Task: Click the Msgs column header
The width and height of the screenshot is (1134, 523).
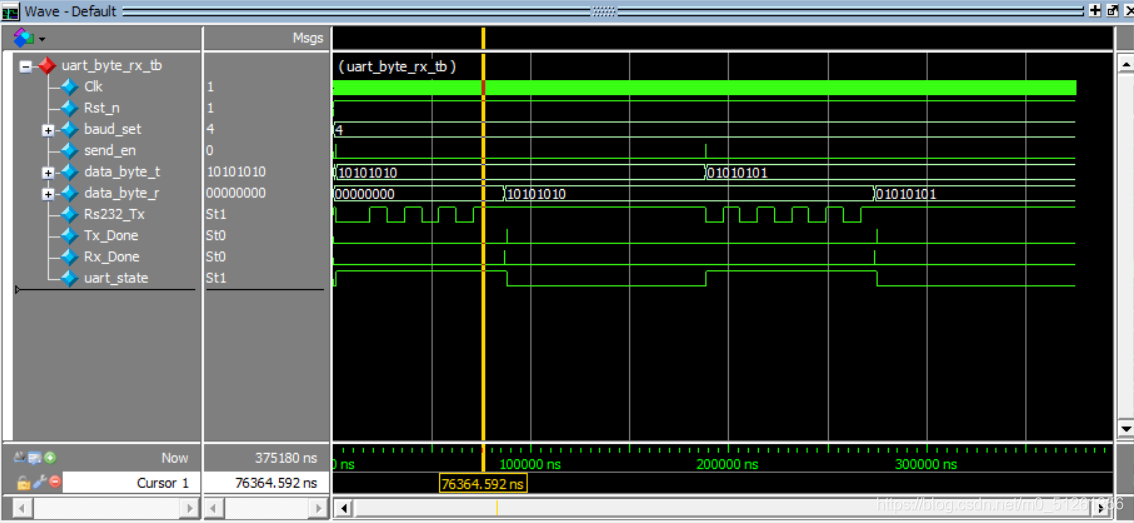Action: coord(307,38)
